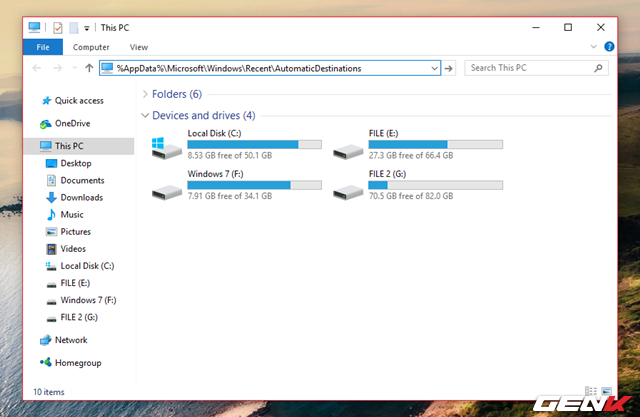The height and width of the screenshot is (417, 640).
Task: Click the Windows 7 (F:) usage bar
Action: (255, 185)
